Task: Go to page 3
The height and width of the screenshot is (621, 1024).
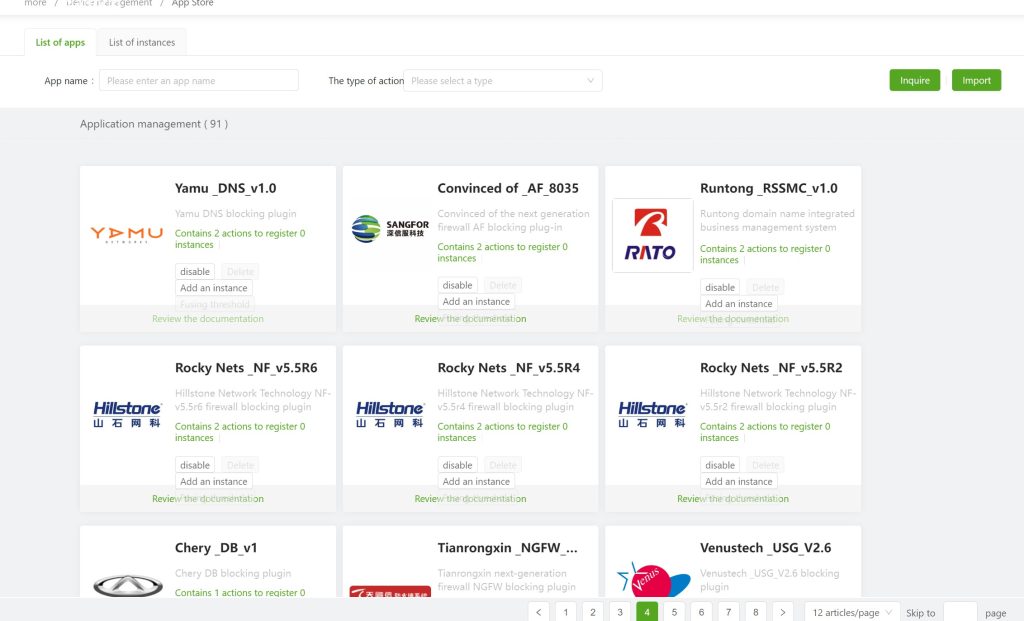Action: coord(620,612)
